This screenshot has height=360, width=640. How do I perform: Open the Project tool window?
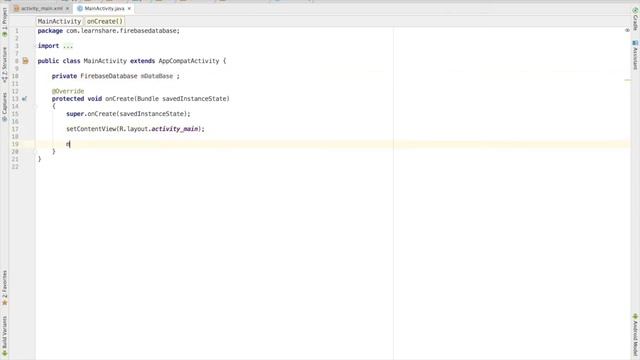pyautogui.click(x=4, y=22)
